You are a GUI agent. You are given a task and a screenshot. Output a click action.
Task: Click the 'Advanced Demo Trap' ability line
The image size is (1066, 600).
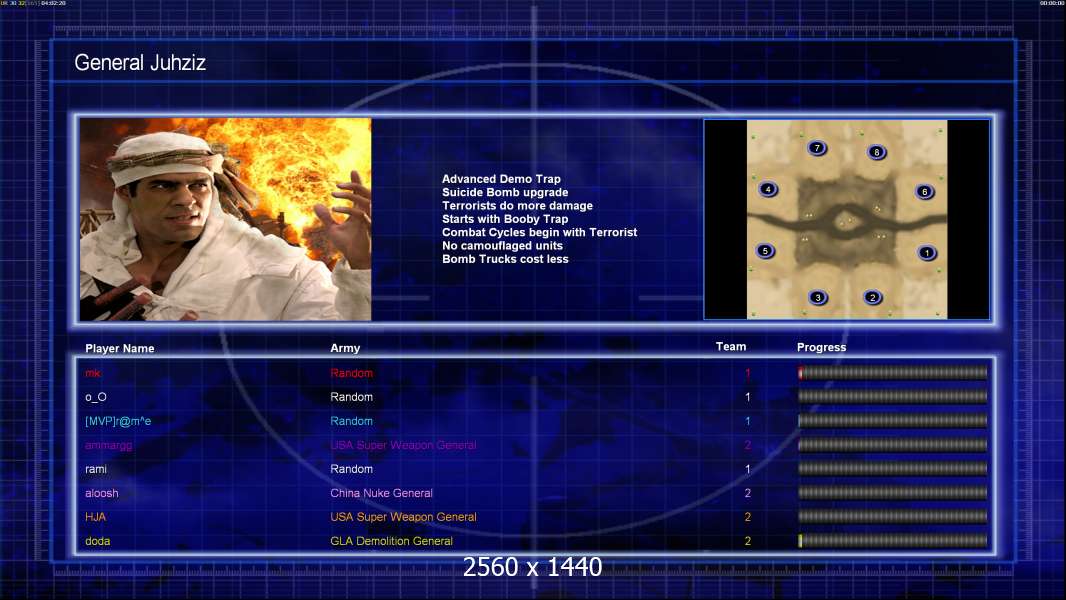(x=501, y=179)
